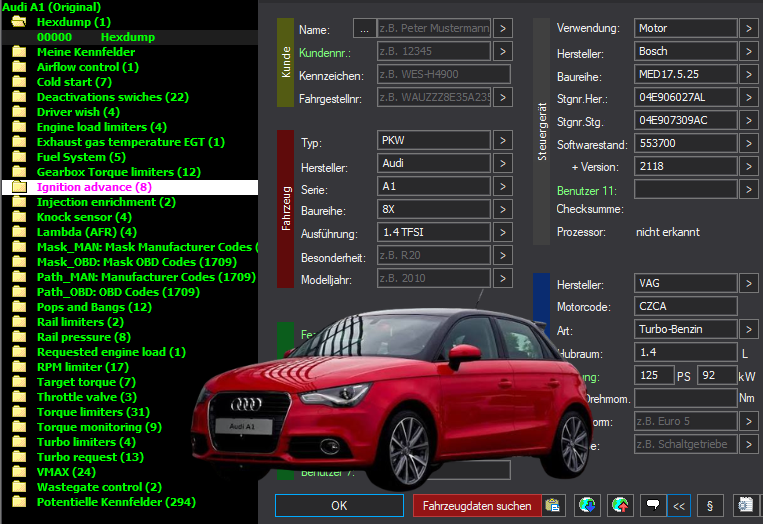Click the document list icon after the § button
763x524 pixels.
[x=745, y=506]
